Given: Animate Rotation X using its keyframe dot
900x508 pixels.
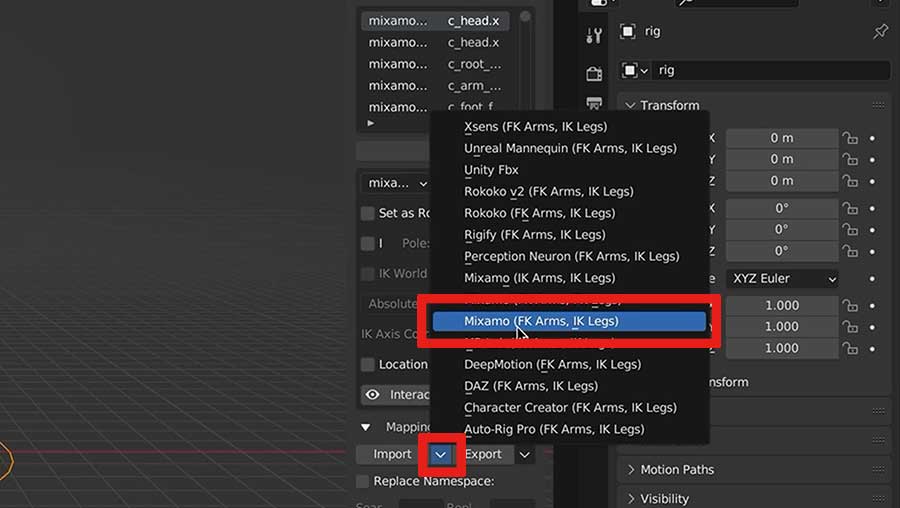Looking at the screenshot, I should 872,208.
